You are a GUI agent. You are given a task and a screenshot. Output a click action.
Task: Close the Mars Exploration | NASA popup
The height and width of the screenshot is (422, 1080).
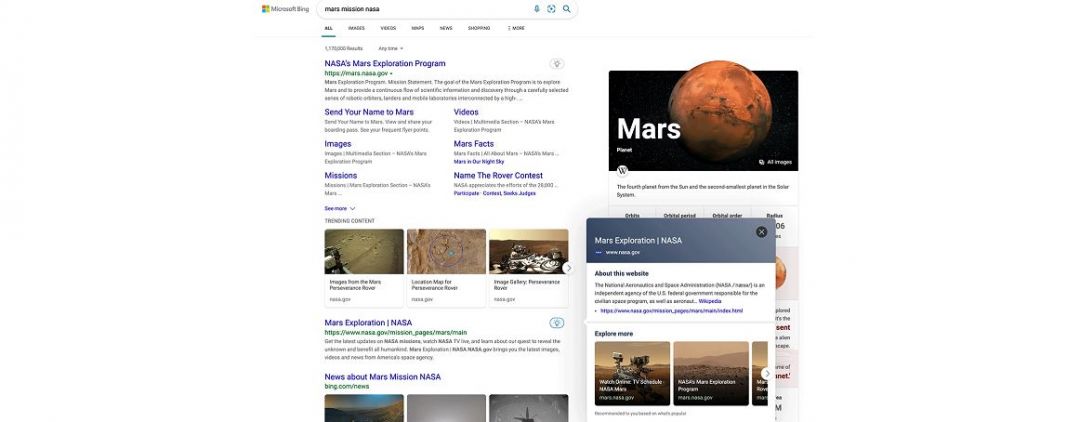[x=761, y=232]
